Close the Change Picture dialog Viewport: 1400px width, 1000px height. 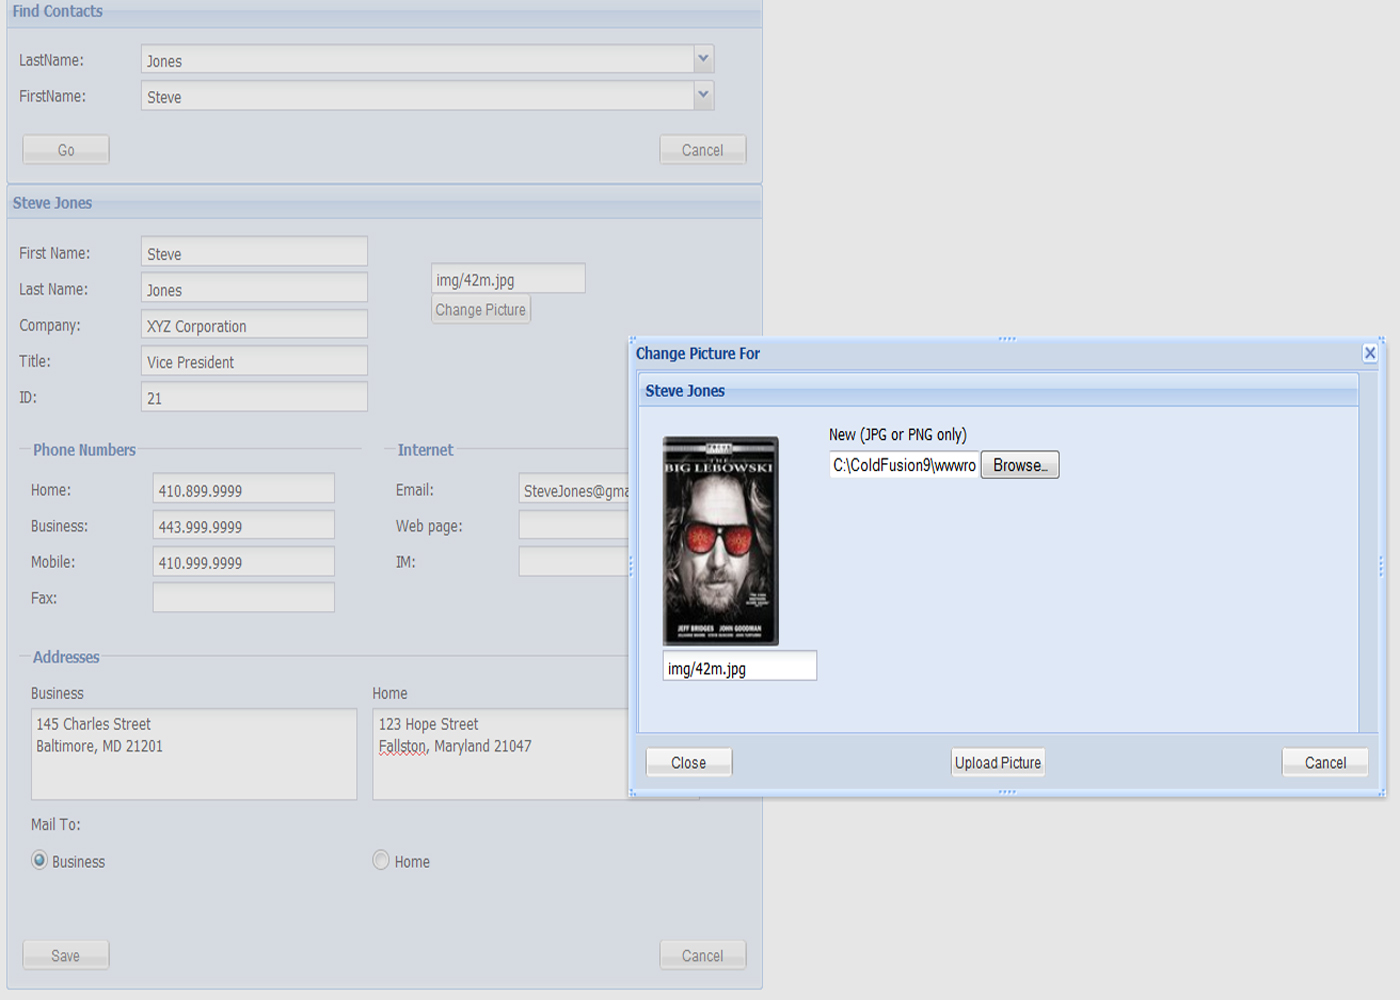[x=688, y=761]
